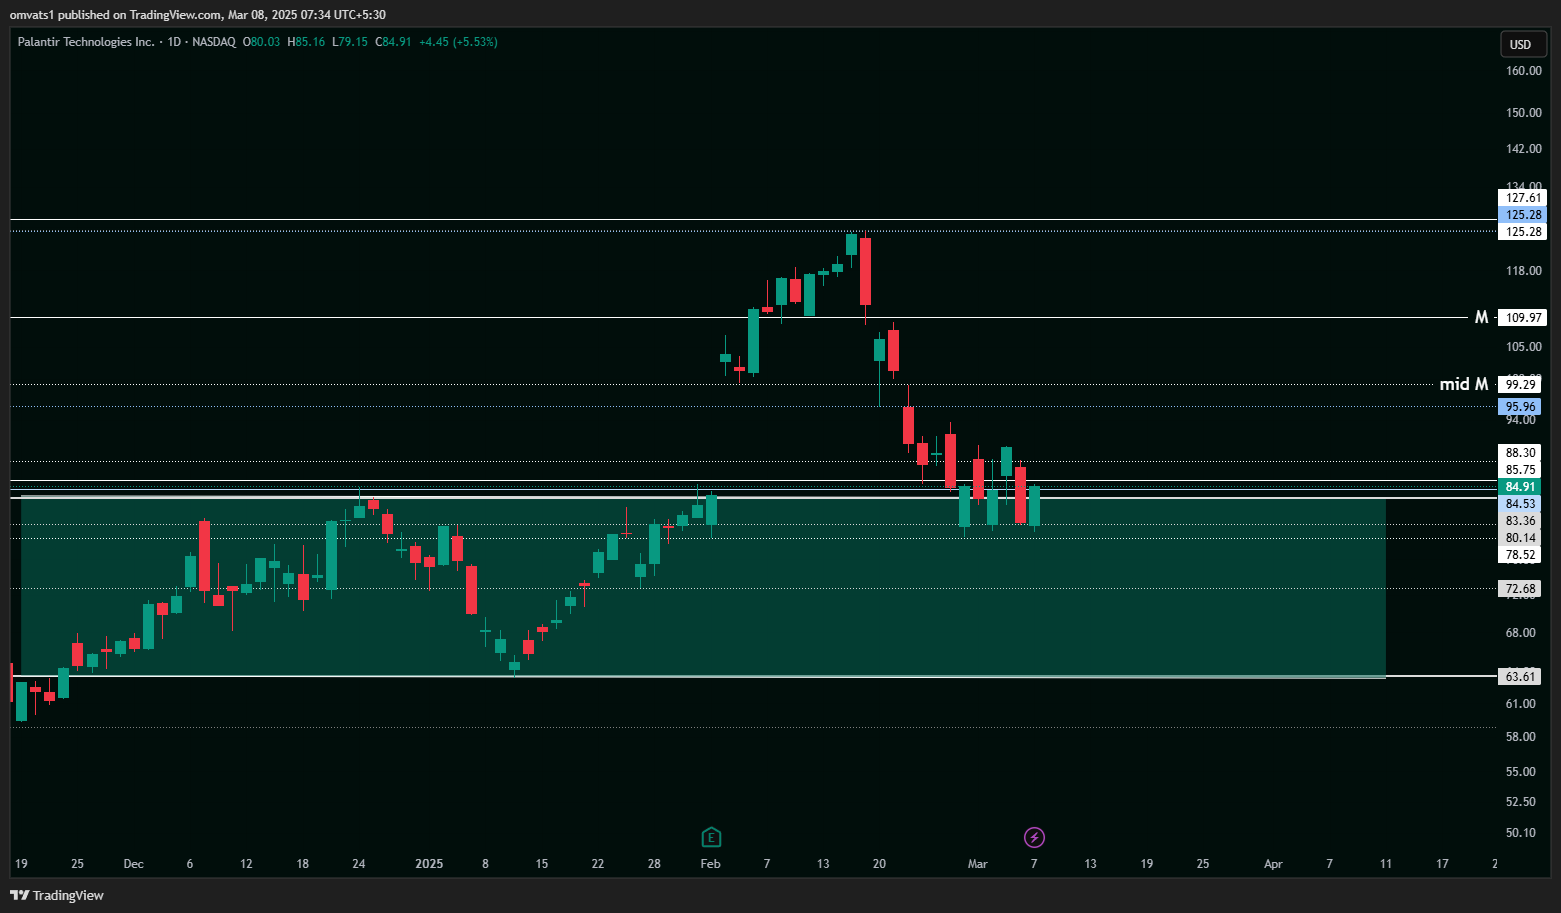This screenshot has width=1561, height=913.
Task: Click the 88.30 price label
Action: click(1520, 453)
